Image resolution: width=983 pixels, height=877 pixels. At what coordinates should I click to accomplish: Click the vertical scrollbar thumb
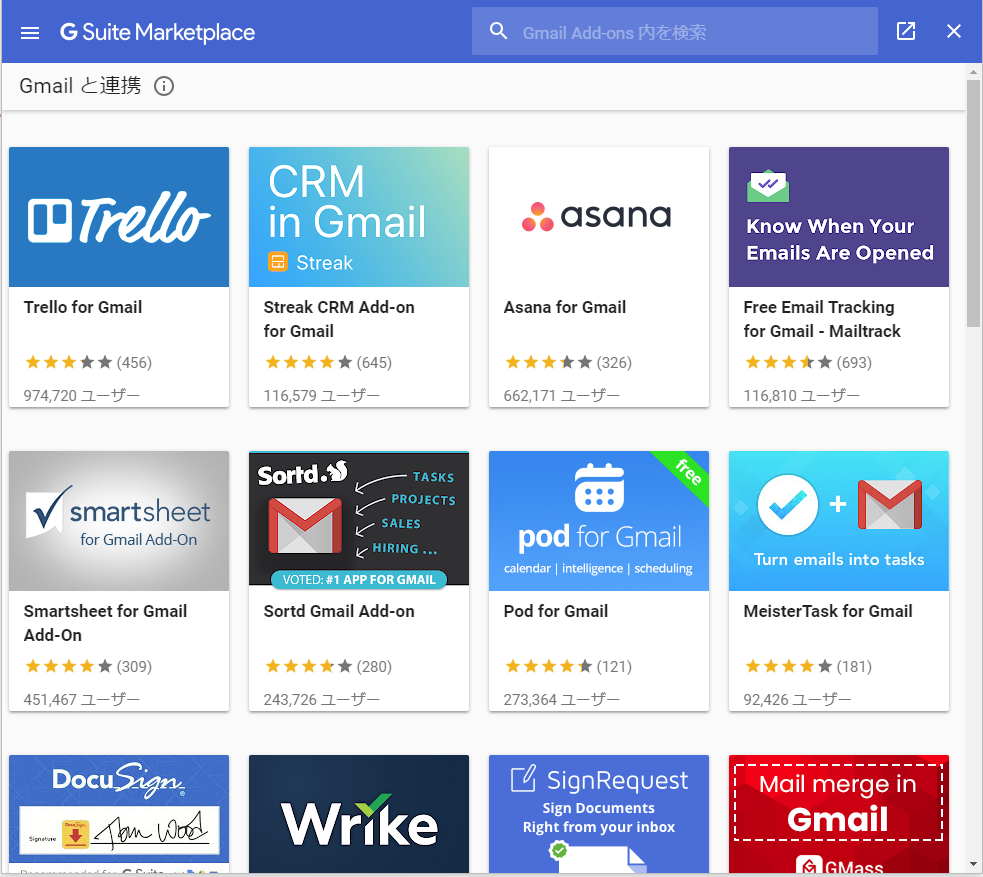click(973, 203)
